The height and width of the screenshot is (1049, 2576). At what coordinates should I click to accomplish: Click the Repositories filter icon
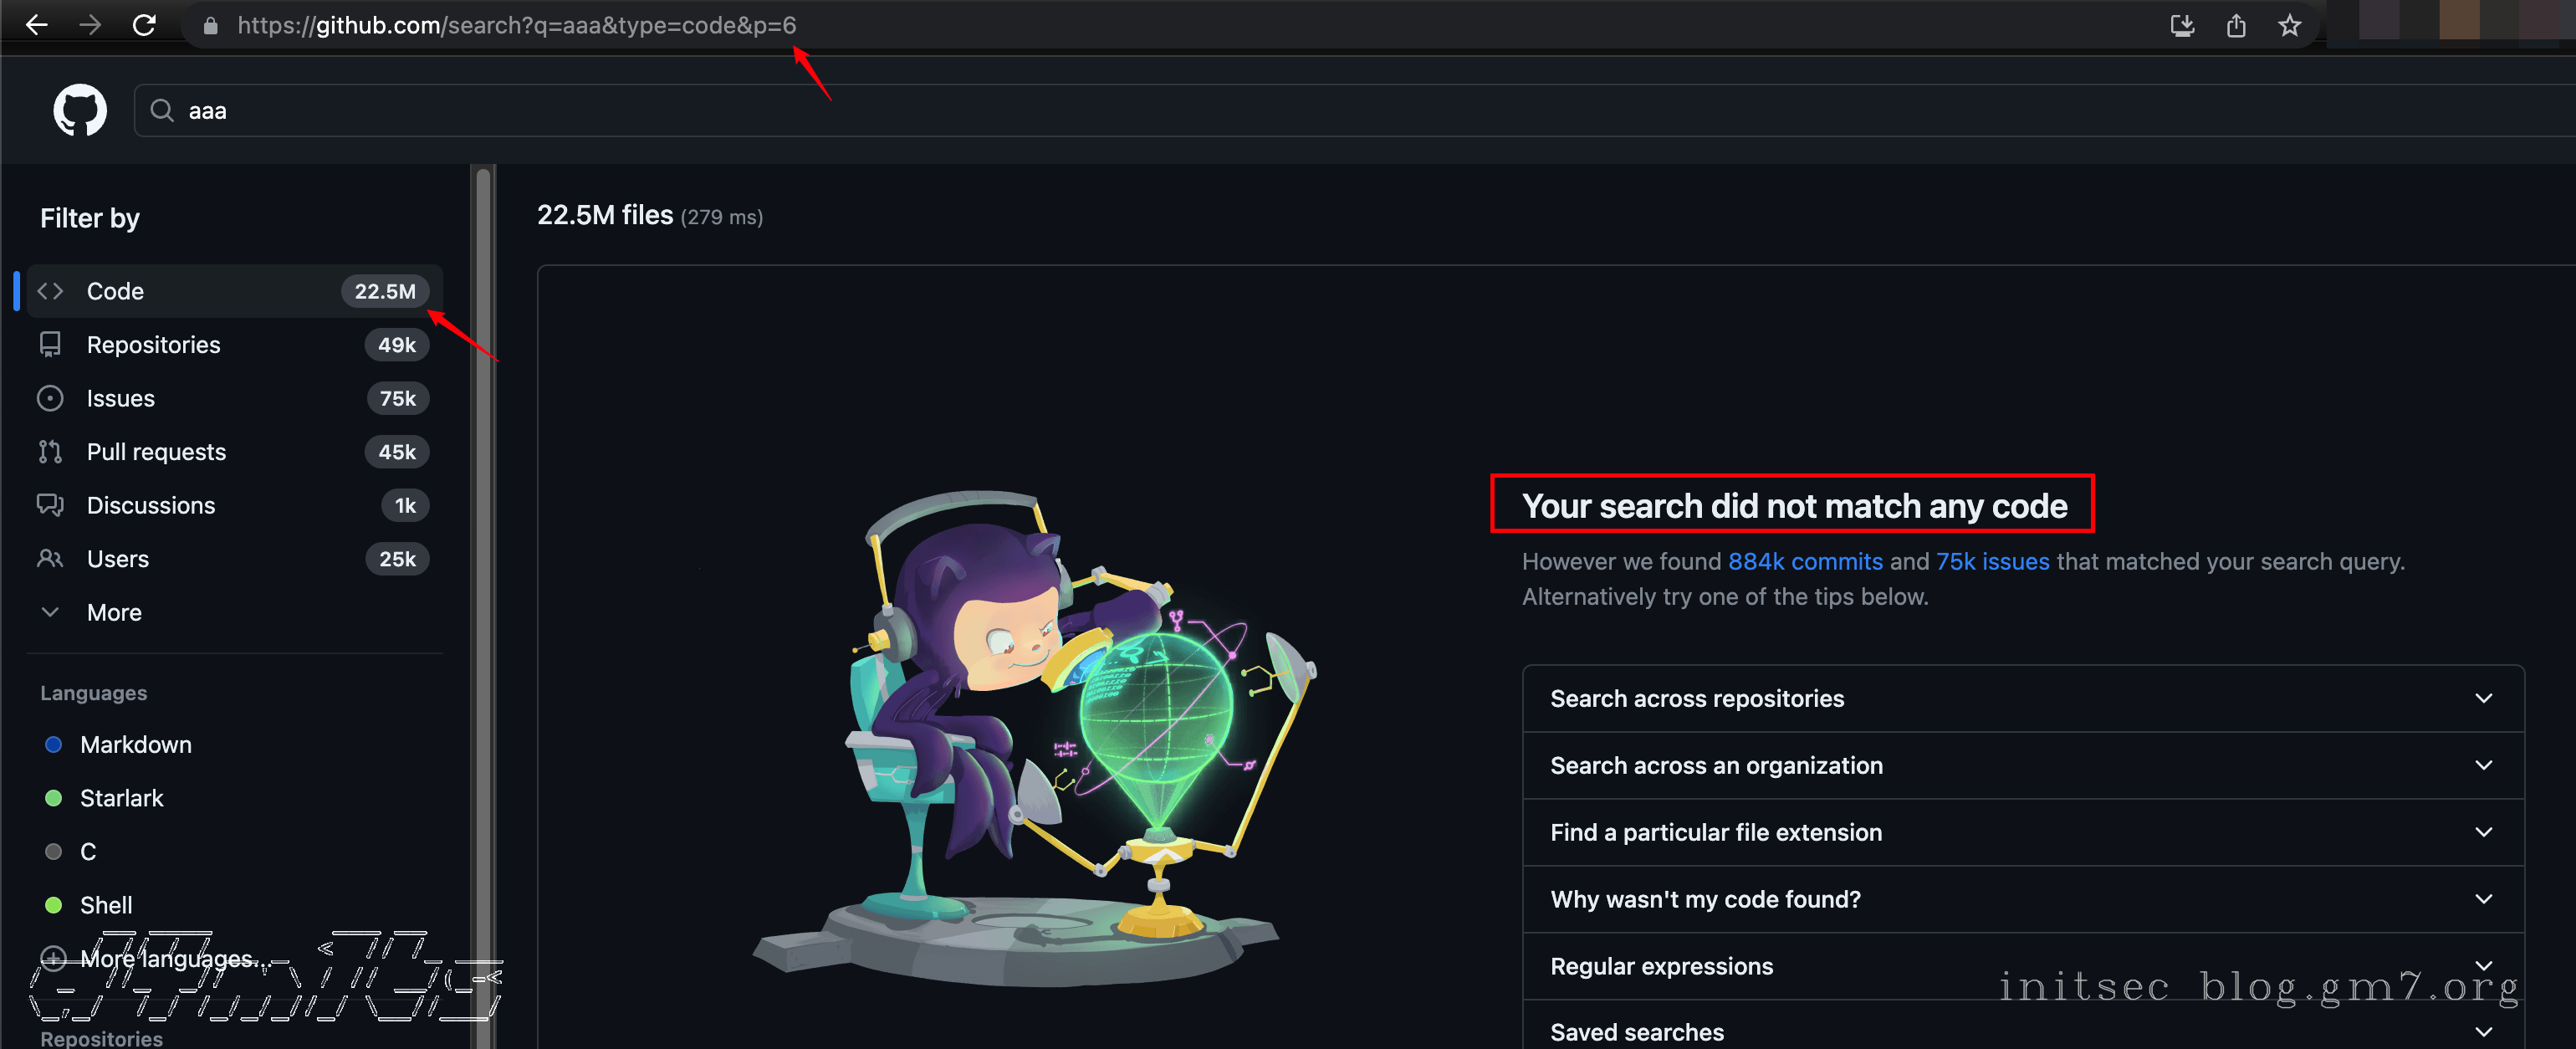[51, 344]
